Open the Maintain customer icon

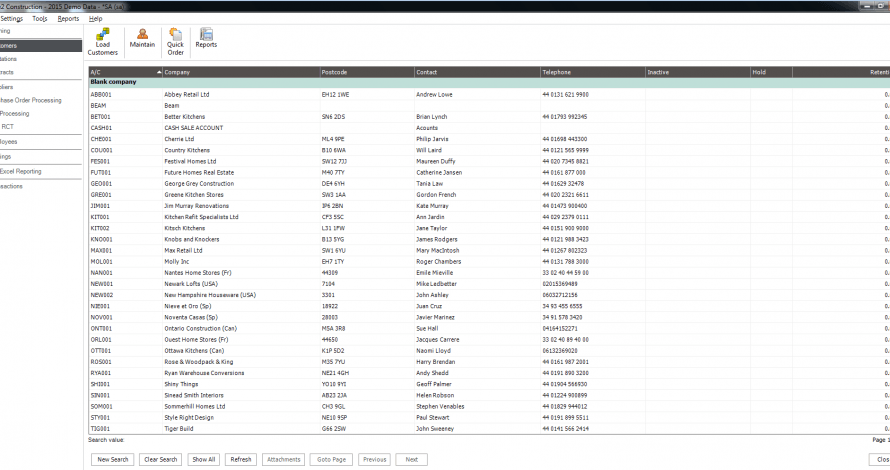pyautogui.click(x=142, y=39)
